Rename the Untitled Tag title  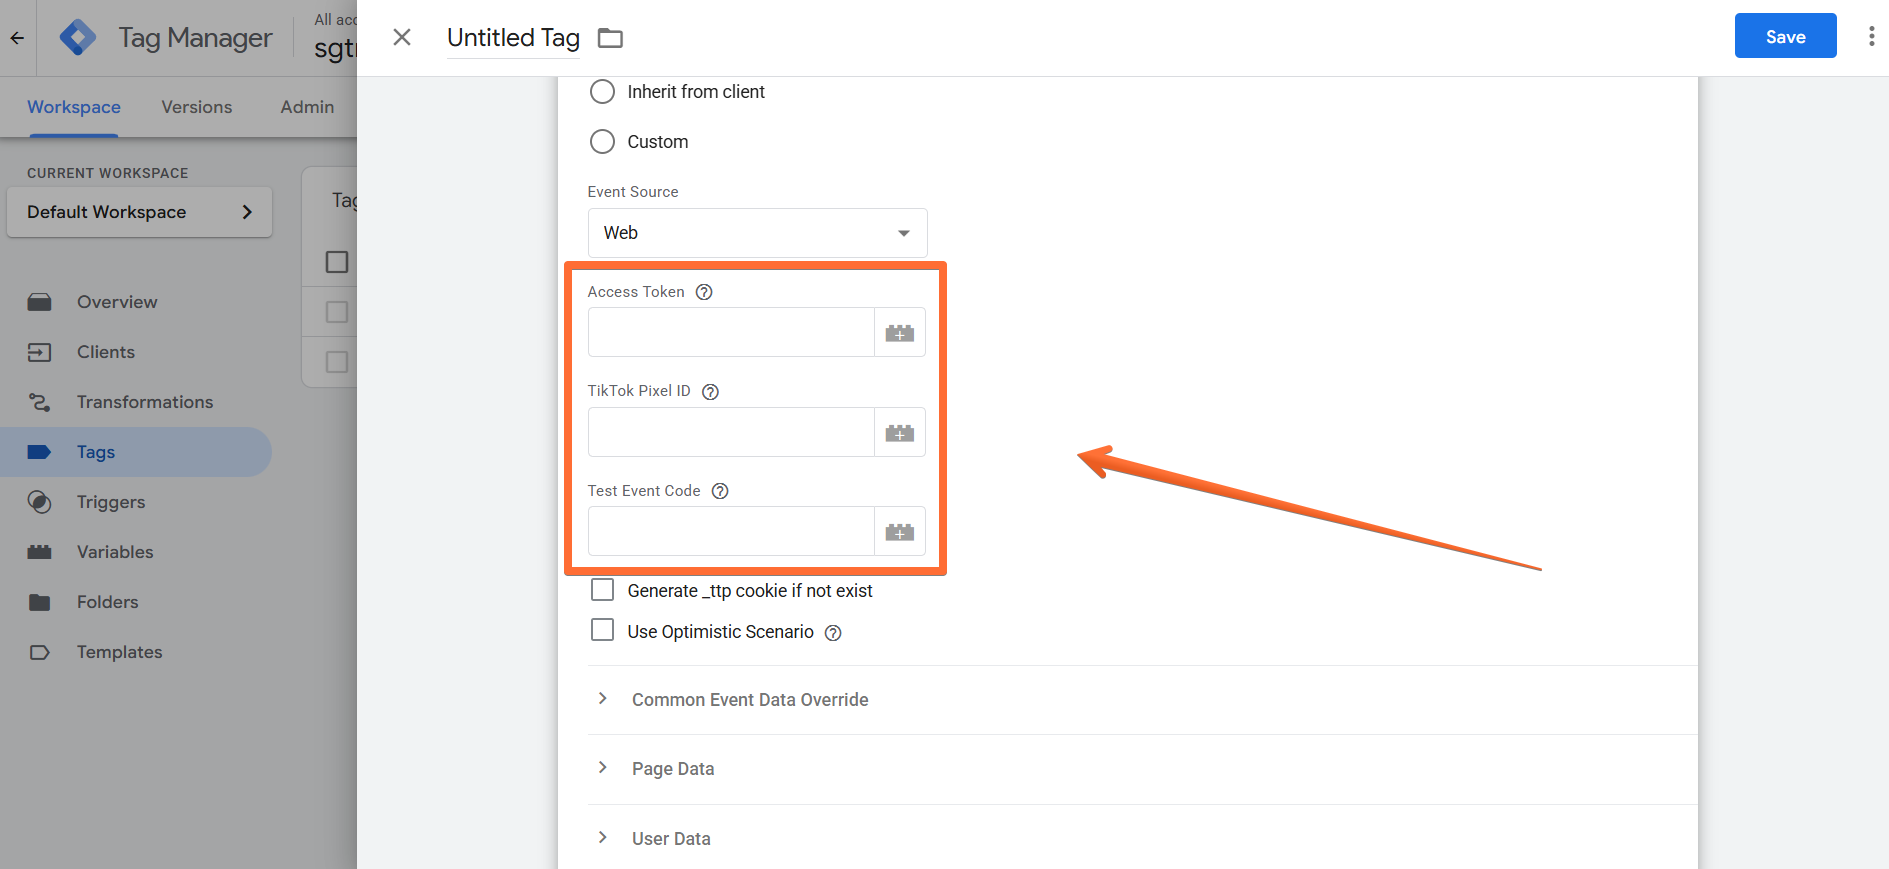(513, 38)
